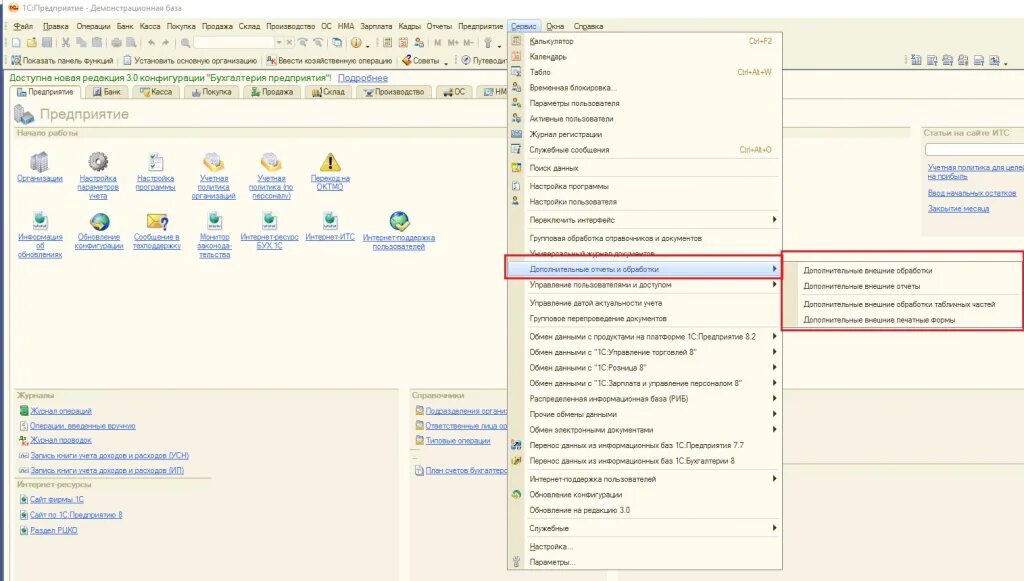Viewport: 1024px width, 581px height.
Task: Open the Информация об обновлениях icon
Action: click(40, 221)
